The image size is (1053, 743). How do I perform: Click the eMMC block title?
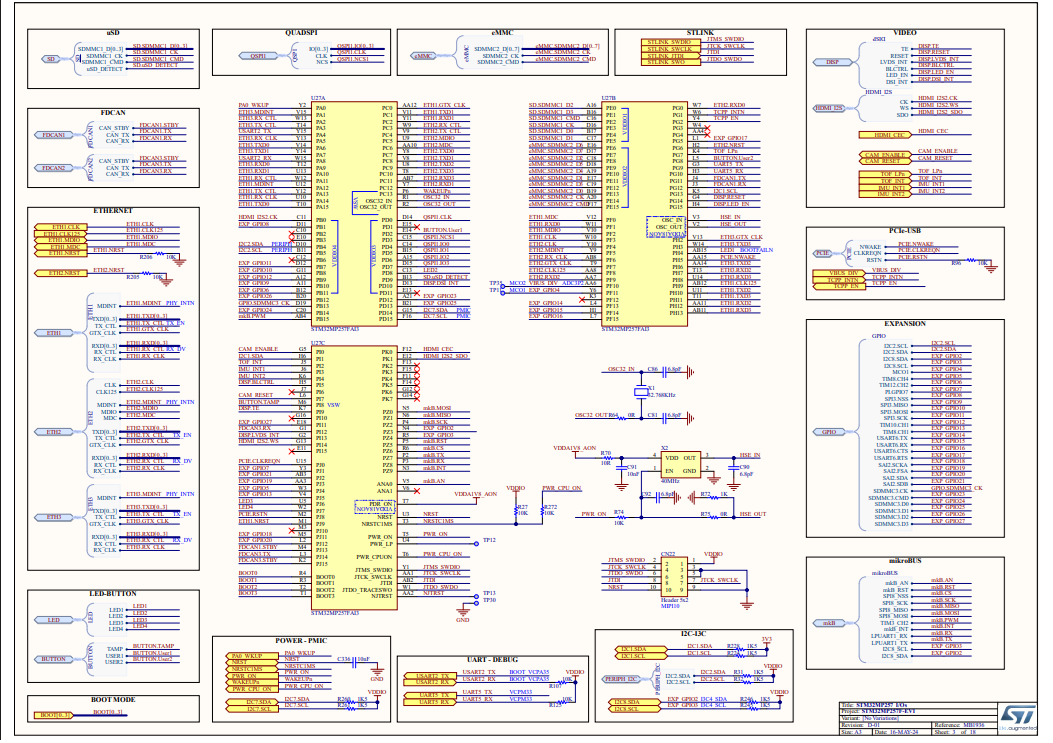point(502,32)
